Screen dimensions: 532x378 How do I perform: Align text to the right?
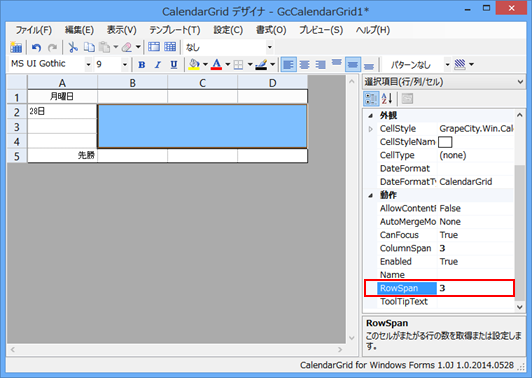321,64
